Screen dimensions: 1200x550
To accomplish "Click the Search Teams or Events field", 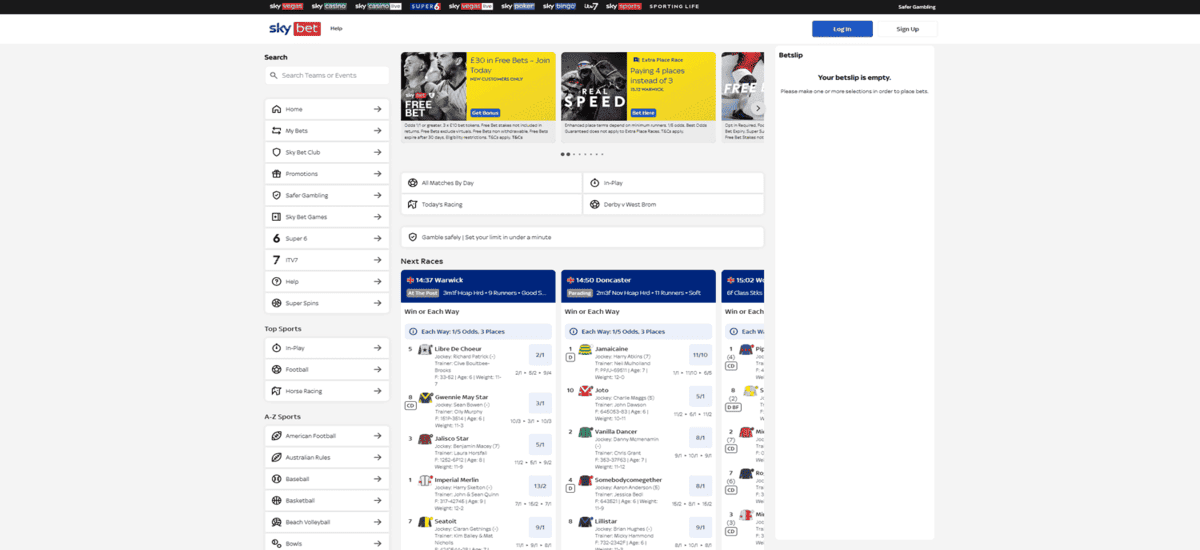I will pos(327,75).
